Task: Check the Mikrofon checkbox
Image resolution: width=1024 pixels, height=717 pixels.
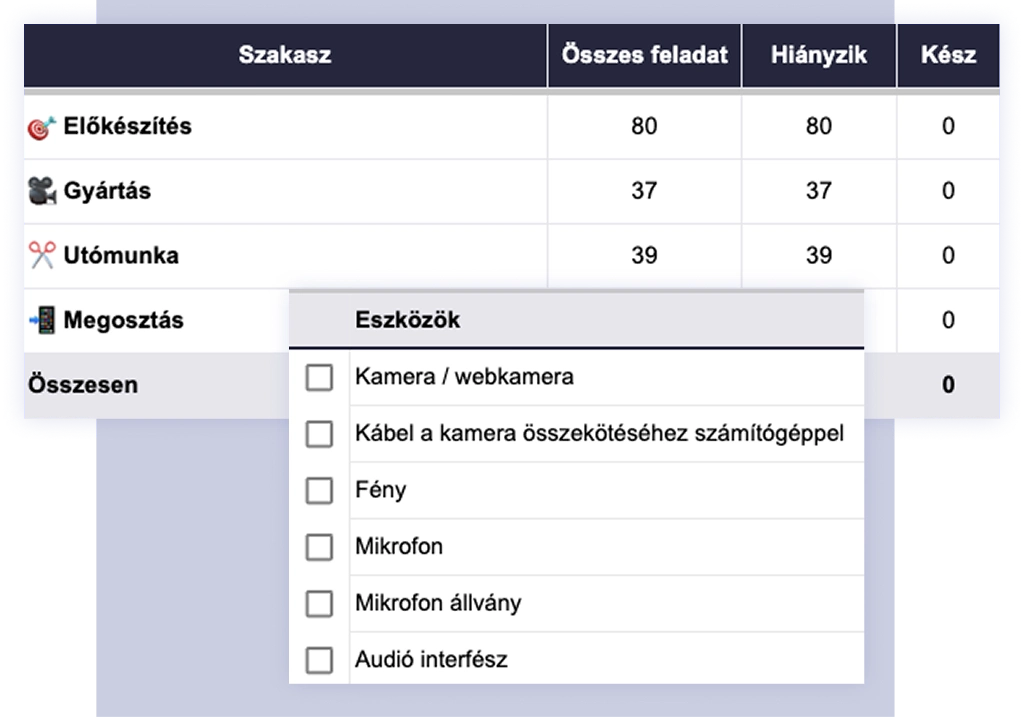Action: coord(319,547)
